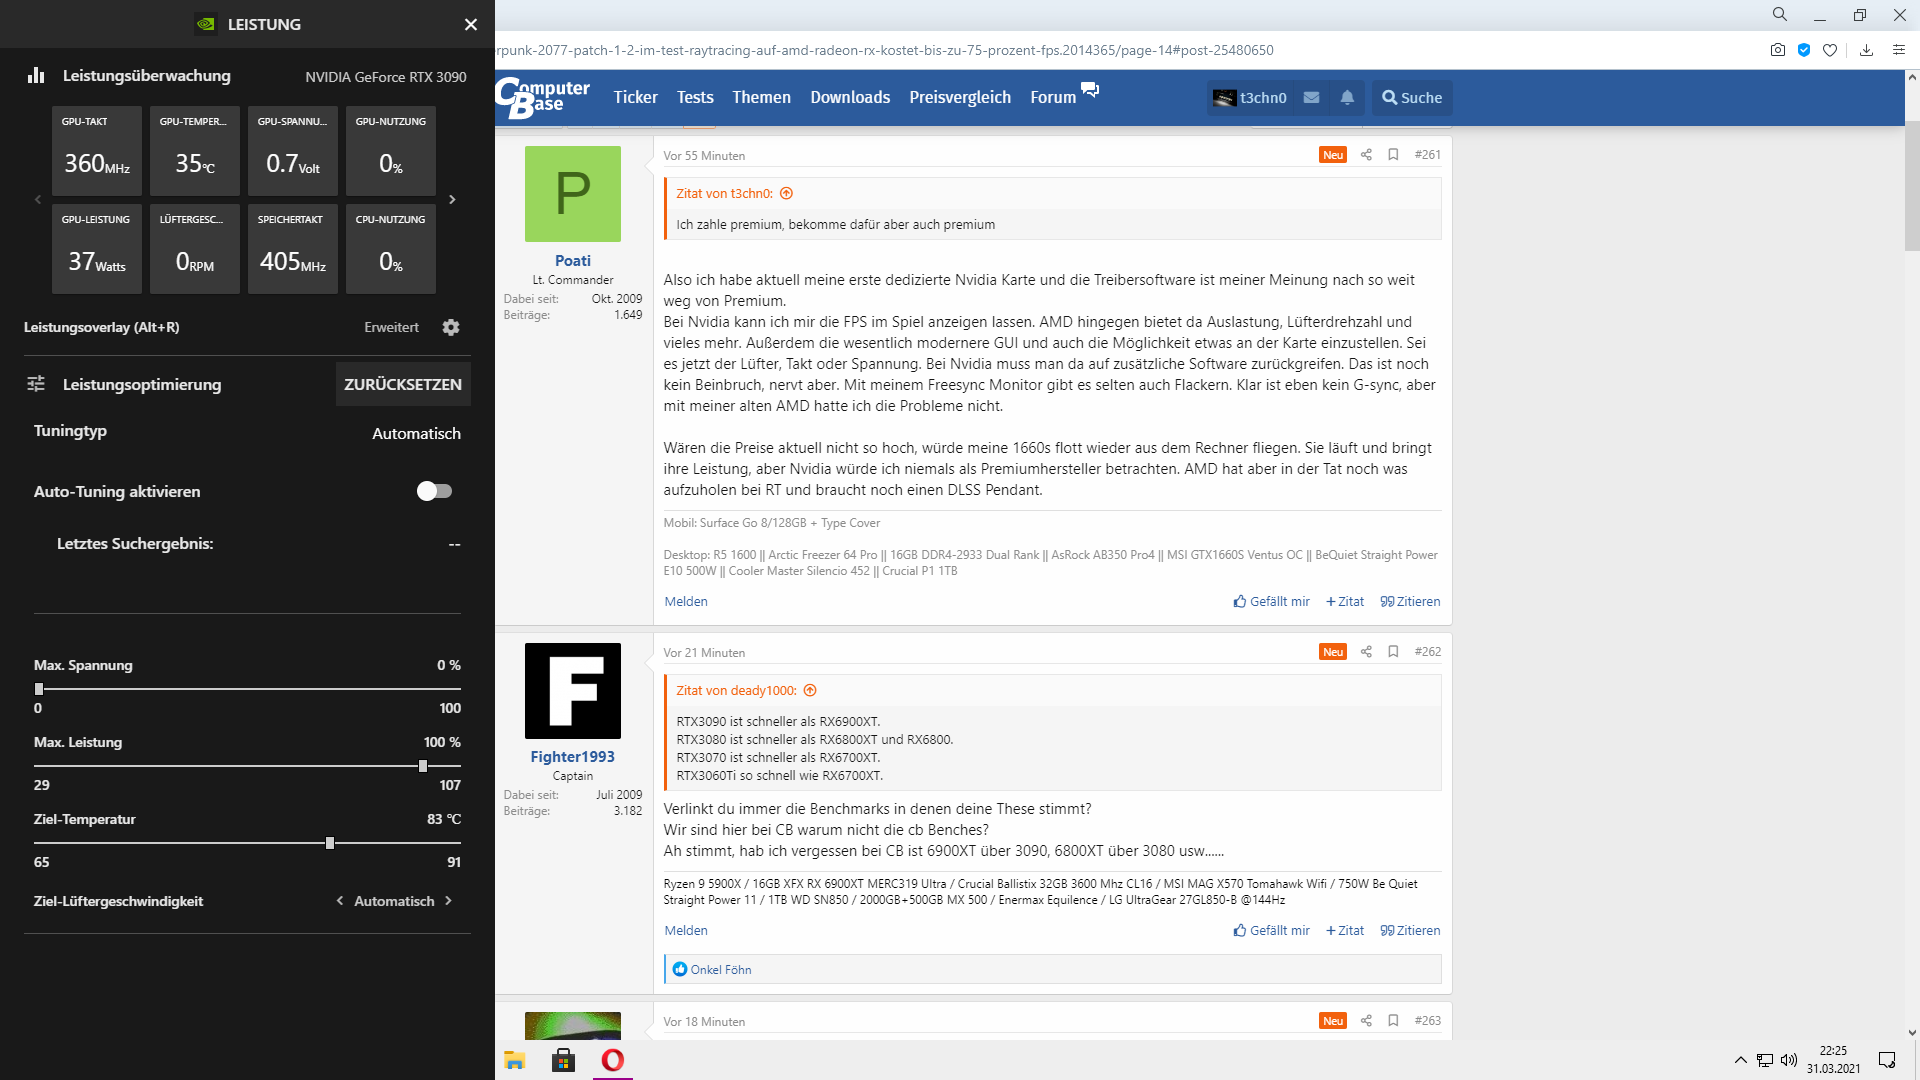Click heart bookmark icon in address bar
This screenshot has width=1920, height=1080.
coord(1830,50)
